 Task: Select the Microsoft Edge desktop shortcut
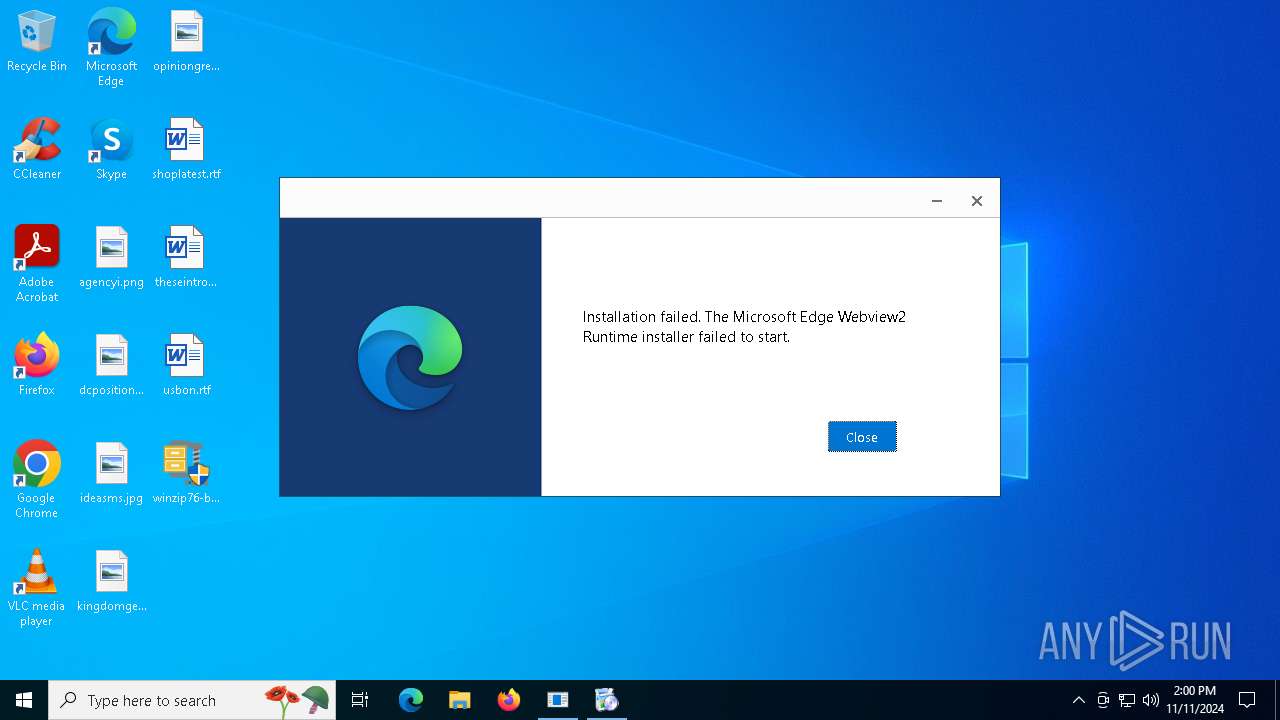[x=111, y=47]
